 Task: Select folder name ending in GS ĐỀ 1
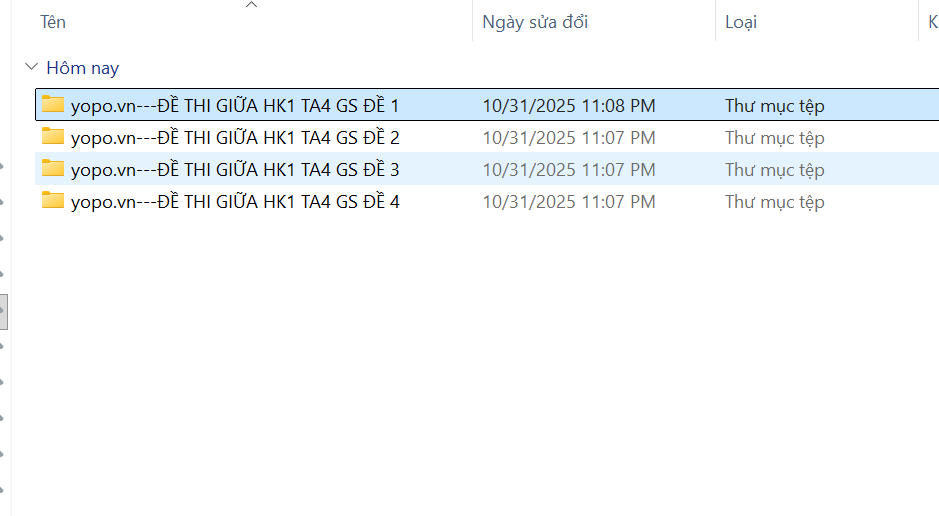point(235,105)
